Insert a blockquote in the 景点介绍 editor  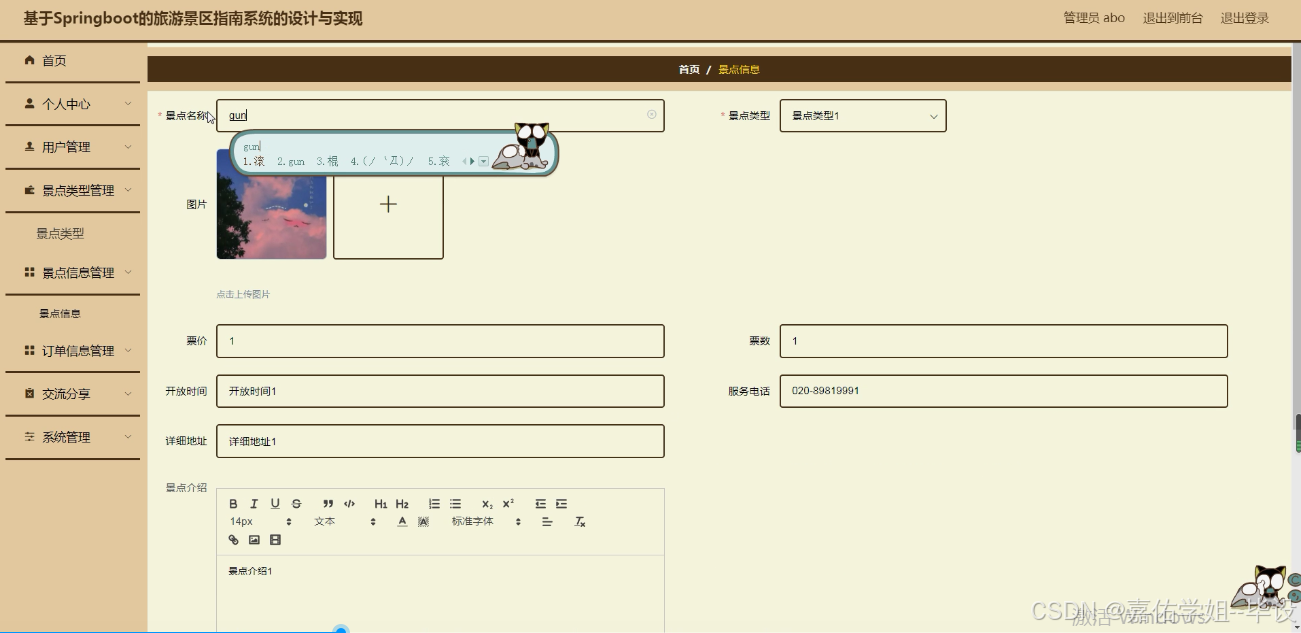[327, 503]
